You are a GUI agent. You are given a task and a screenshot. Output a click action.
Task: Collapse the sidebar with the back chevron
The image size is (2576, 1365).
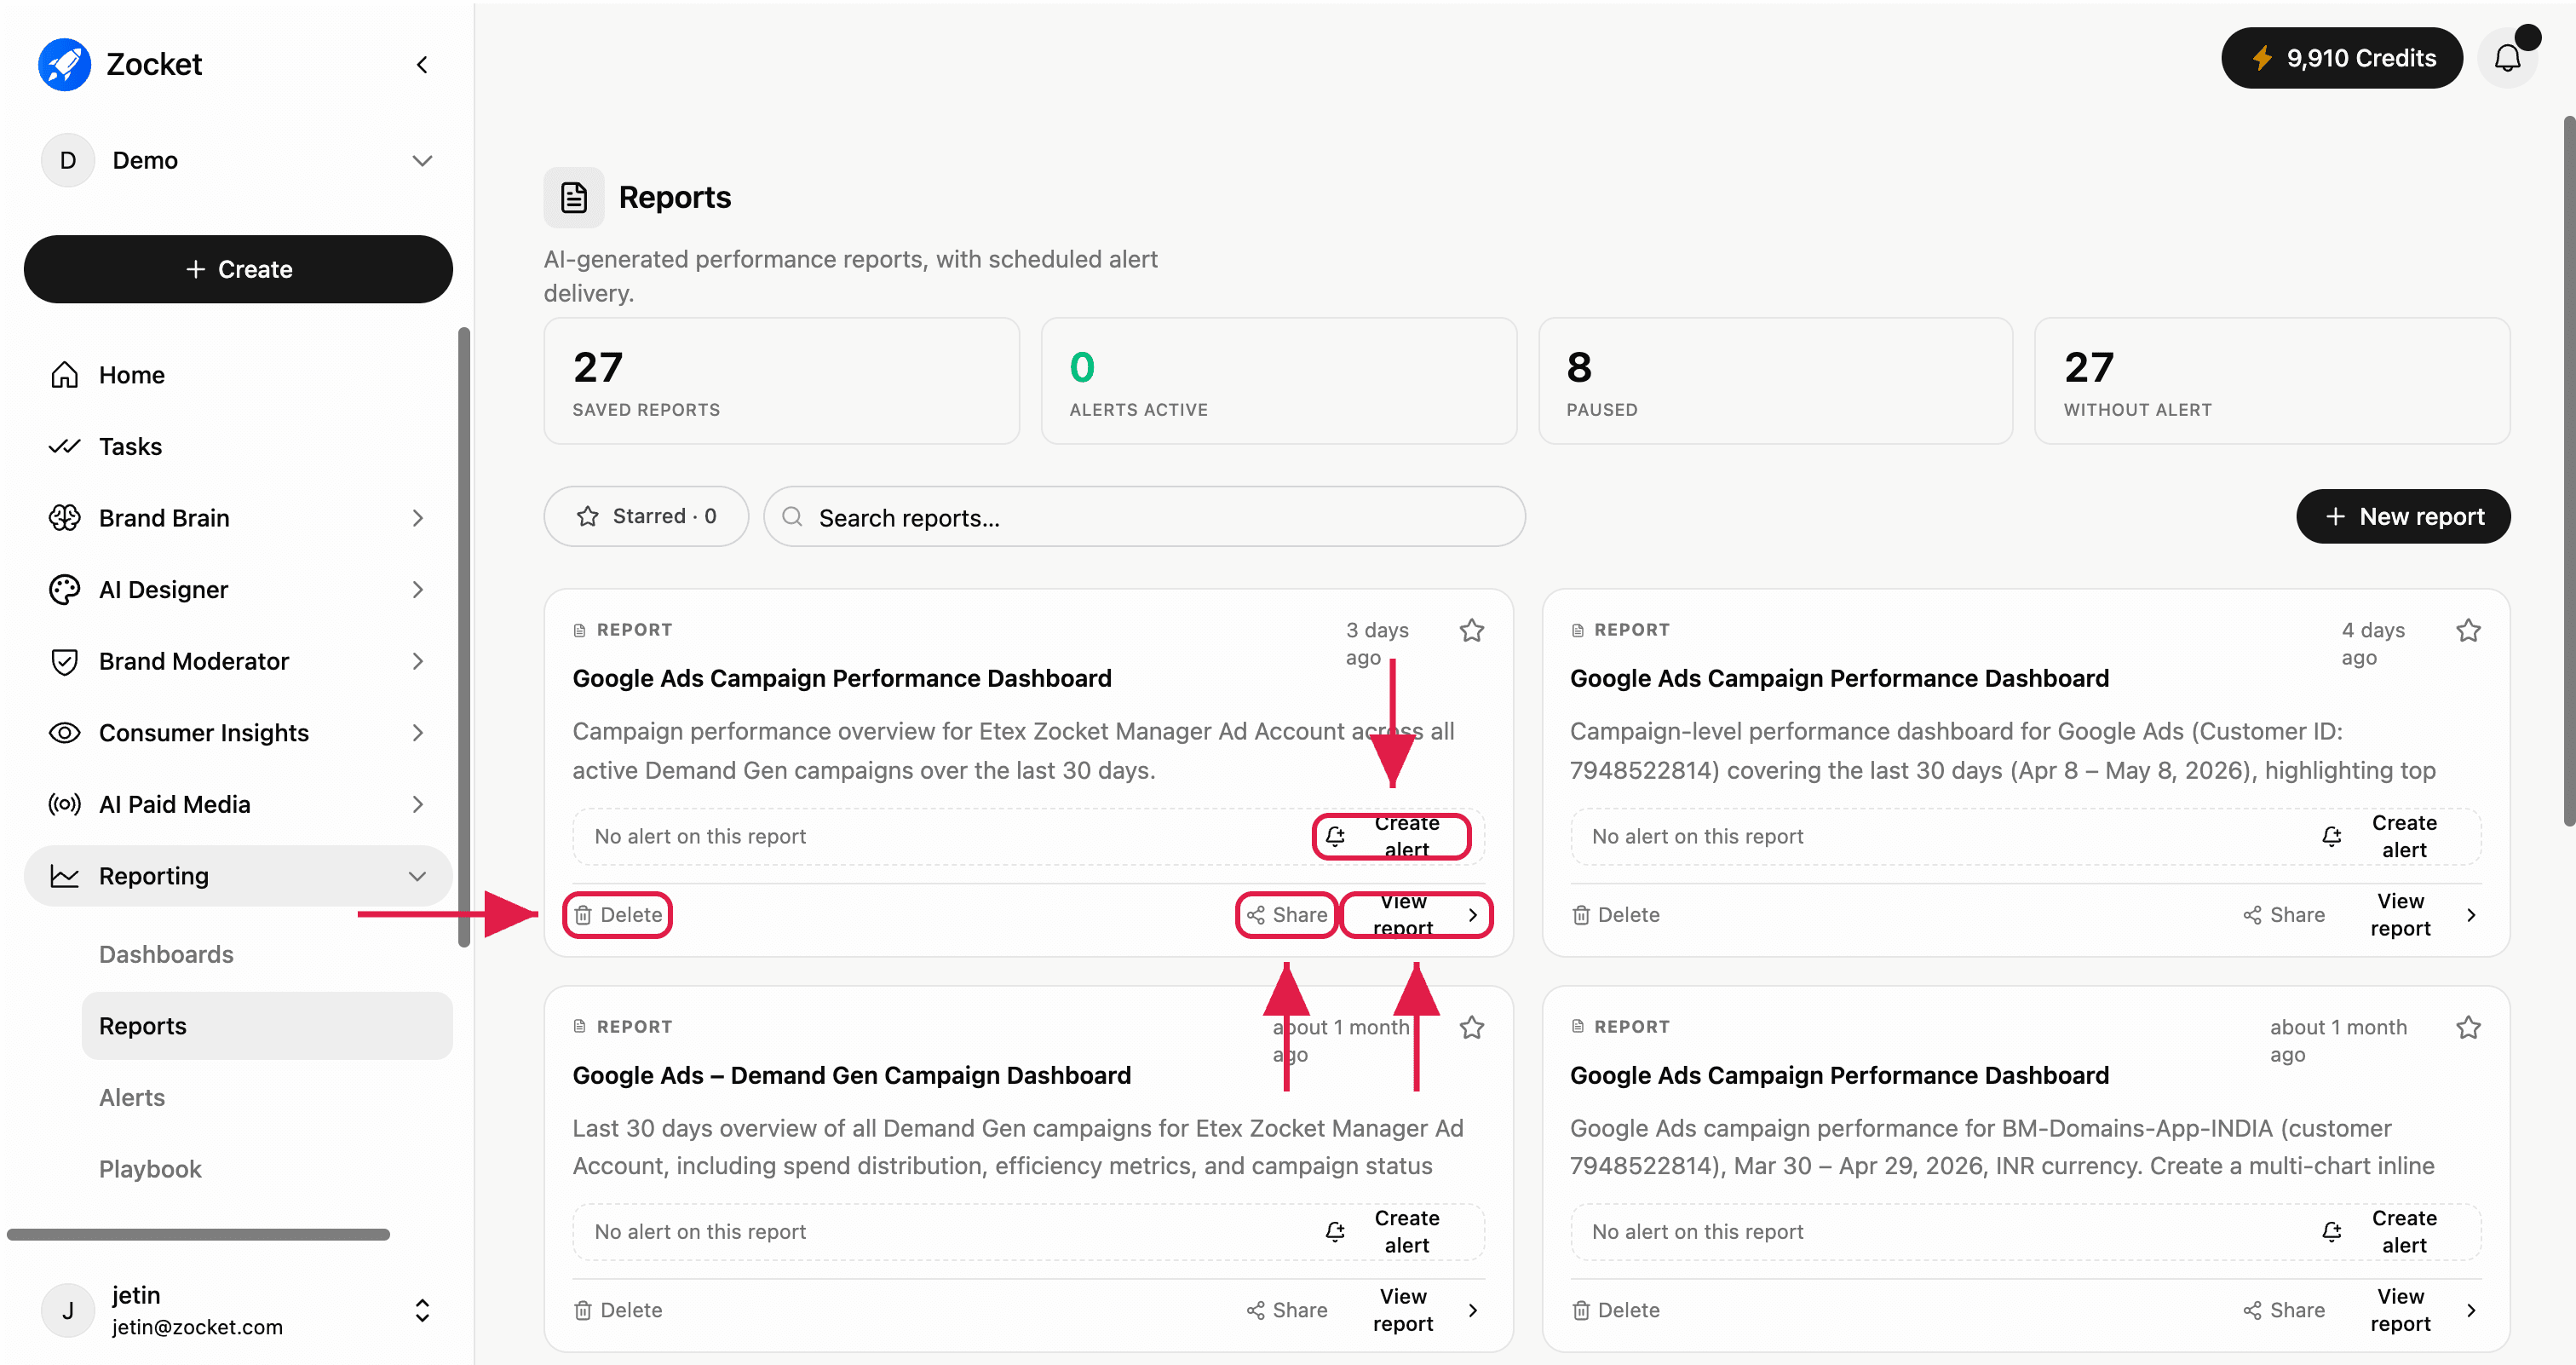(422, 65)
